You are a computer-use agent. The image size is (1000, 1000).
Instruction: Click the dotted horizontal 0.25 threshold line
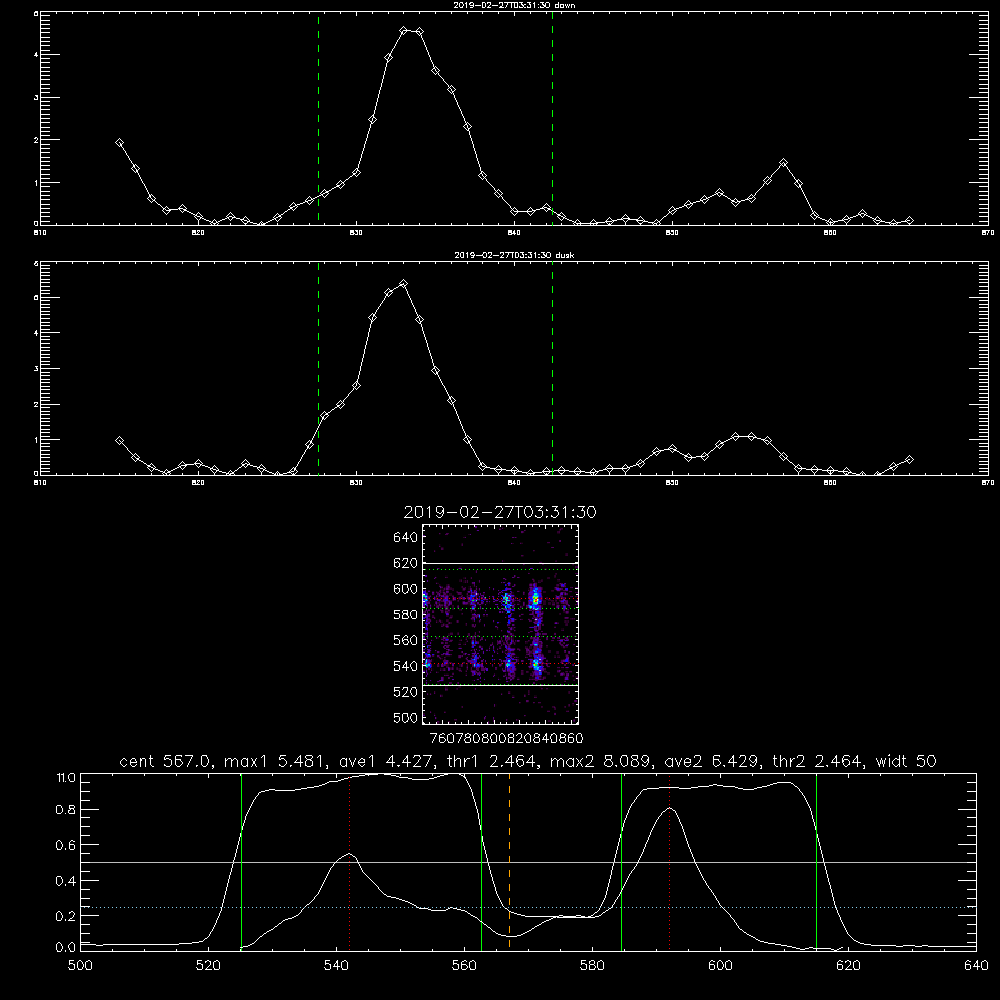pos(528,907)
